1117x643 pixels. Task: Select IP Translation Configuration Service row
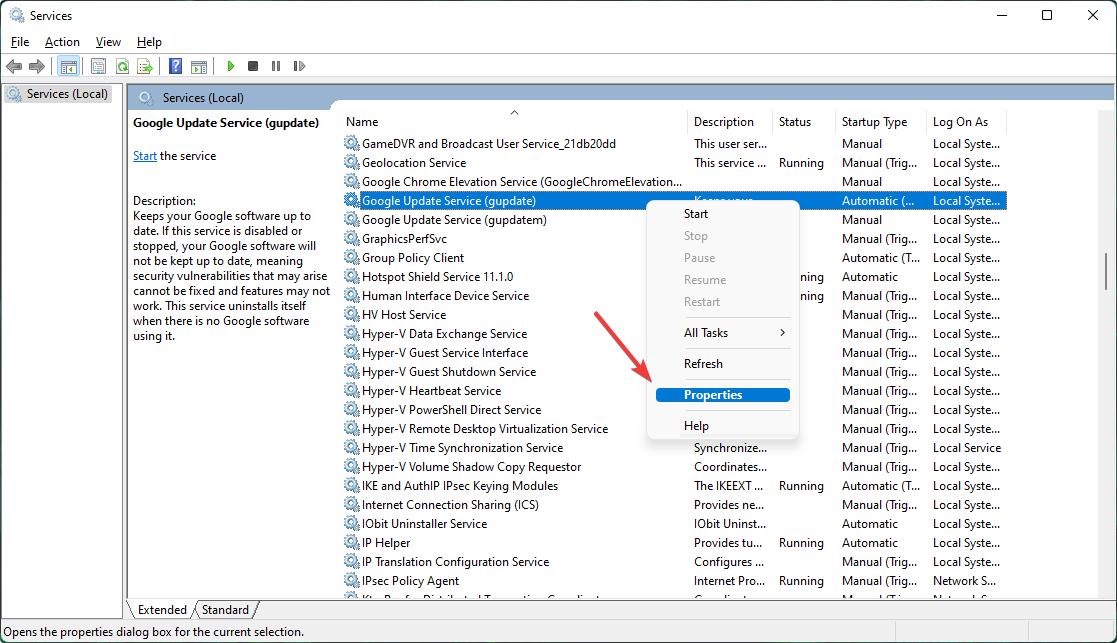coord(674,562)
